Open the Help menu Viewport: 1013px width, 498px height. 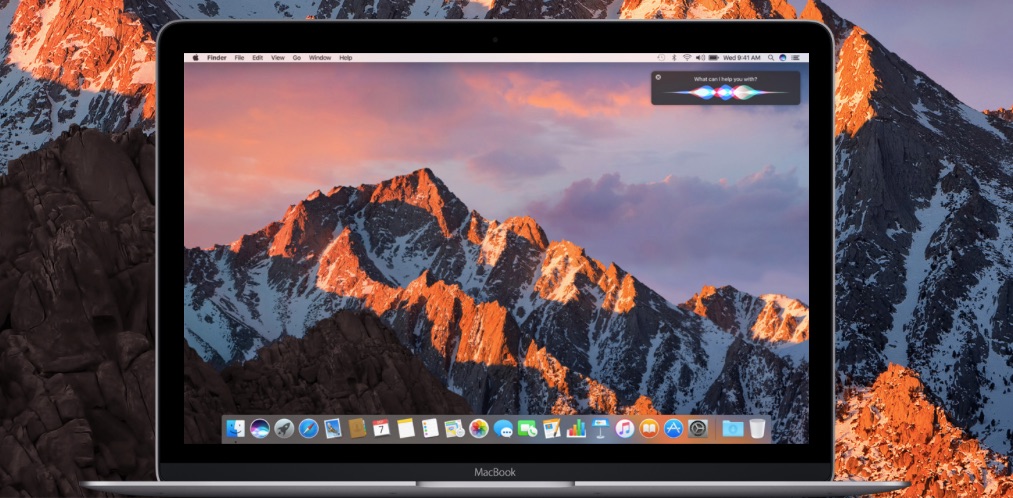click(346, 58)
